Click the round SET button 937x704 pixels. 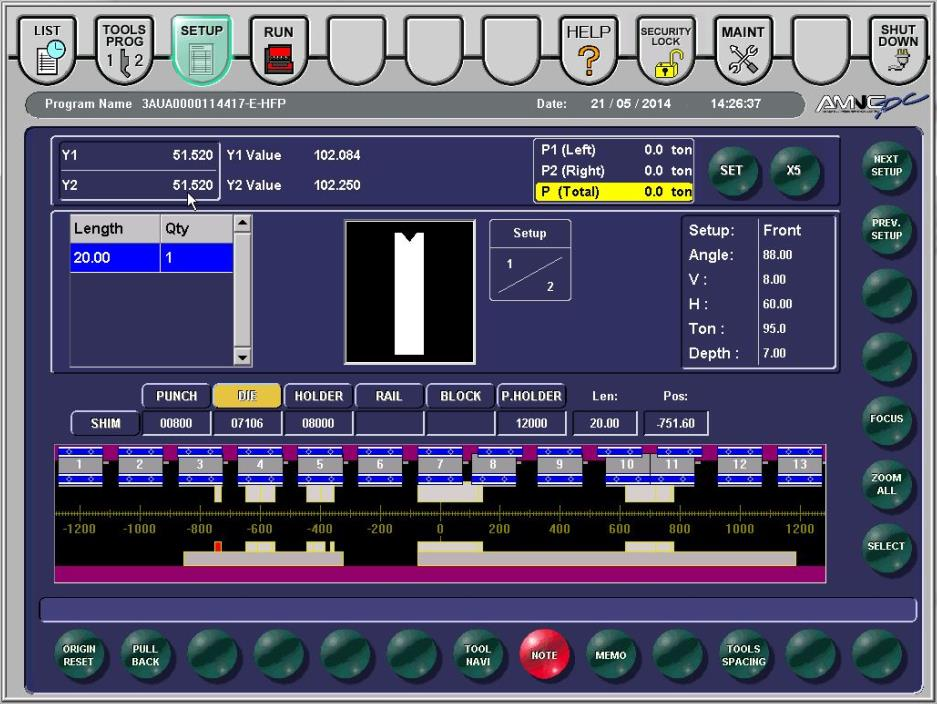pyautogui.click(x=731, y=171)
